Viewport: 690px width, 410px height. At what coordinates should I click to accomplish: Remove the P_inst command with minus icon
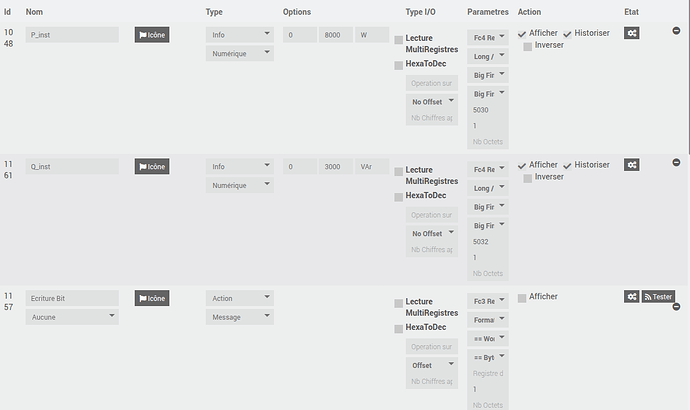676,31
